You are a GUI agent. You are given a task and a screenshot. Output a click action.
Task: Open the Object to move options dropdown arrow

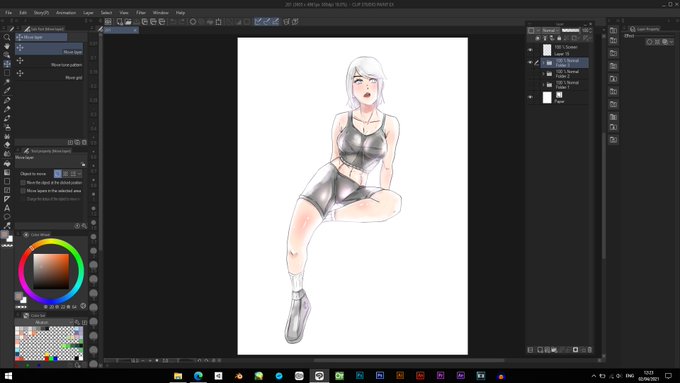(x=79, y=173)
